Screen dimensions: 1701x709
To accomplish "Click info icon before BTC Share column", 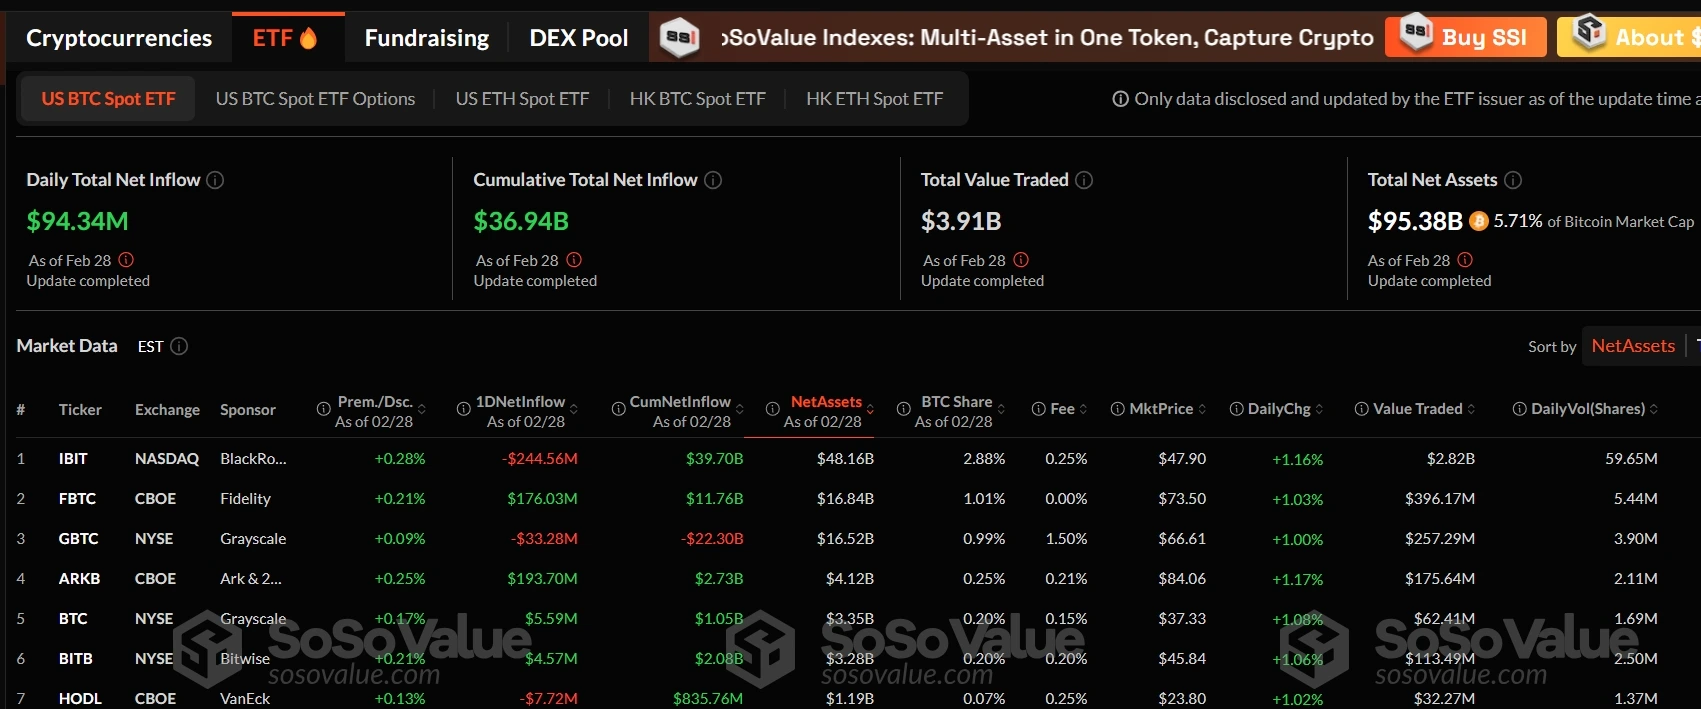I will [x=904, y=409].
